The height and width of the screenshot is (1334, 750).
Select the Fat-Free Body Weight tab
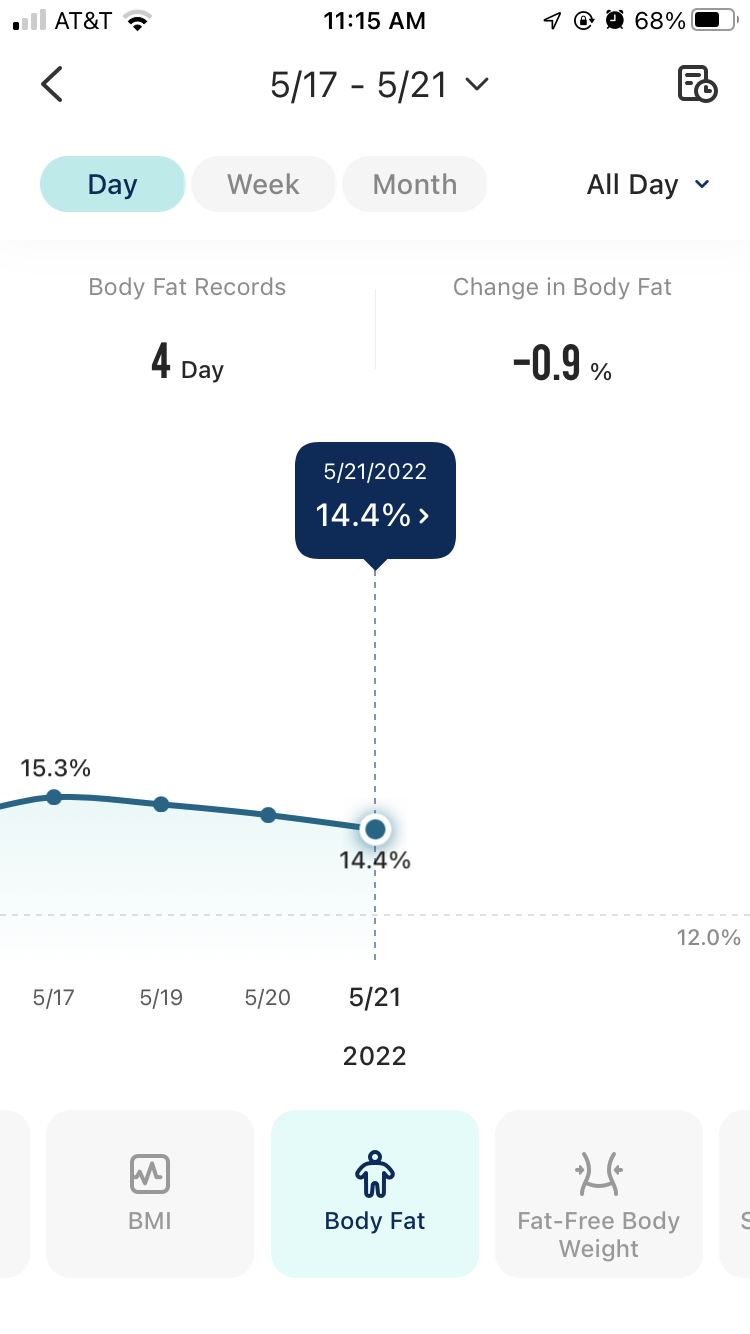pyautogui.click(x=599, y=1193)
